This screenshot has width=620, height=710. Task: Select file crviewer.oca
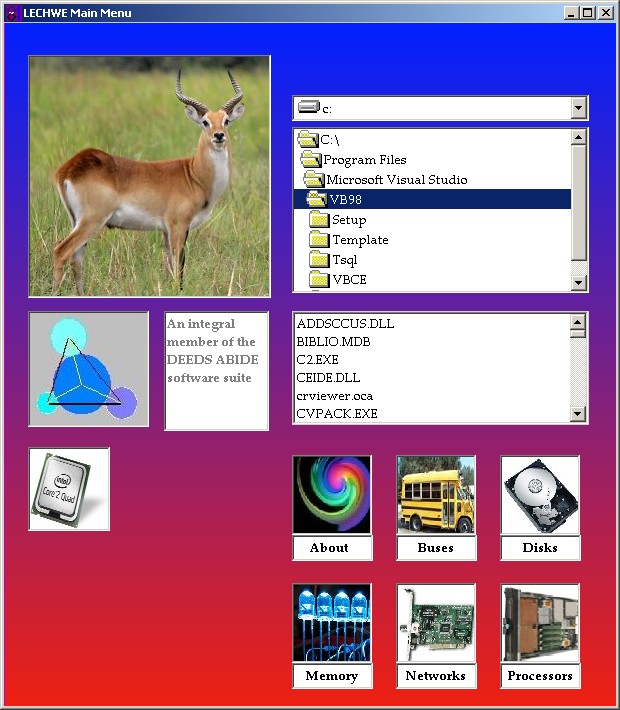pyautogui.click(x=335, y=396)
